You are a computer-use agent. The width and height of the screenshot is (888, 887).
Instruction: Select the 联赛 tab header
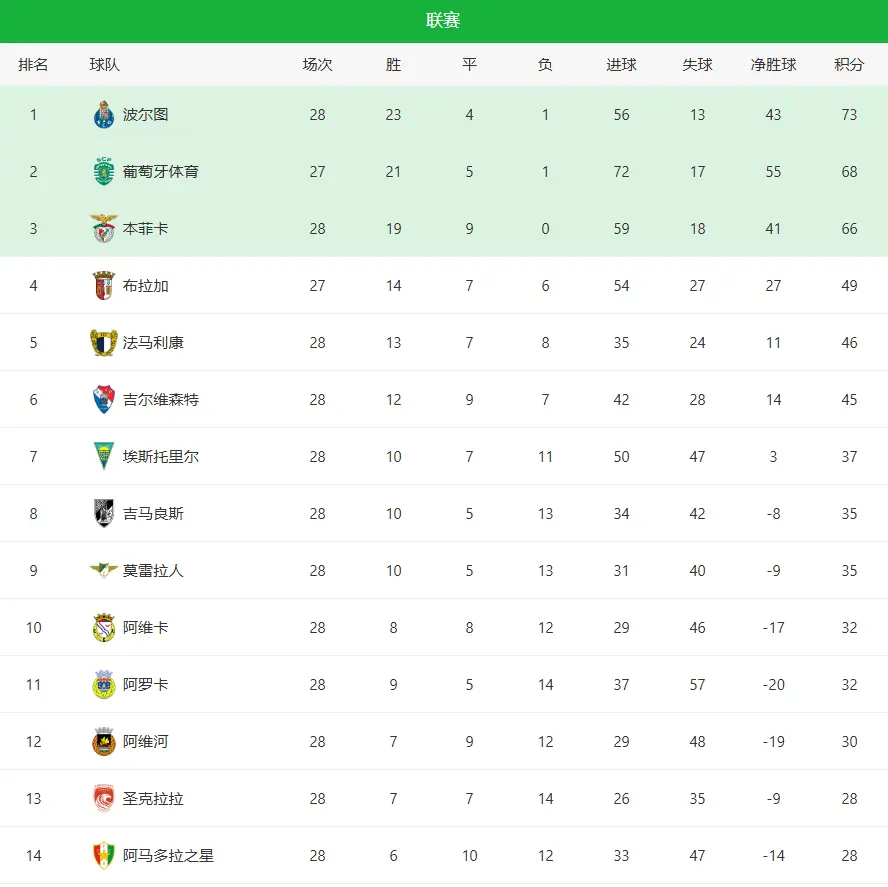[443, 21]
